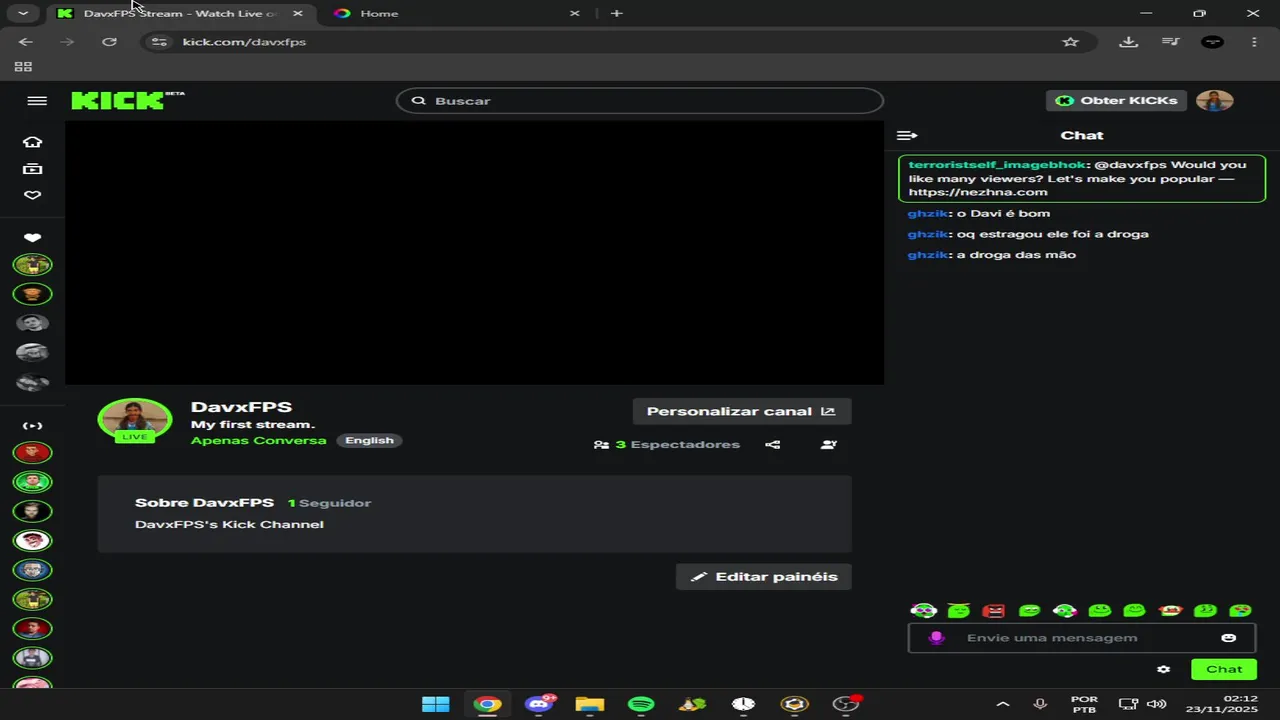Go to Home via house icon
The image size is (1280, 720).
[x=33, y=142]
